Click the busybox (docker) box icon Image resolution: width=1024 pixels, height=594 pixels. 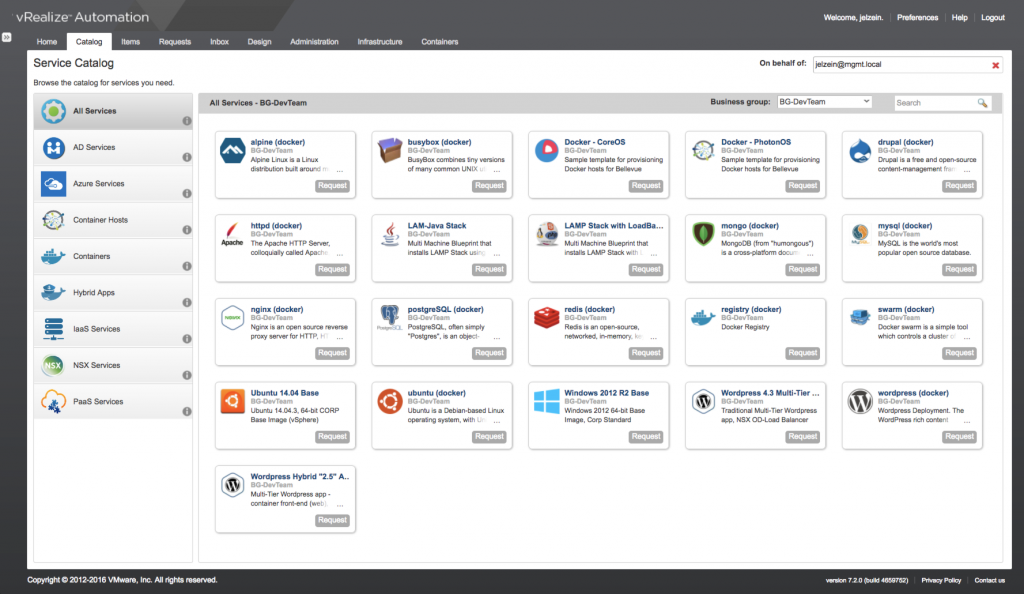coord(390,151)
